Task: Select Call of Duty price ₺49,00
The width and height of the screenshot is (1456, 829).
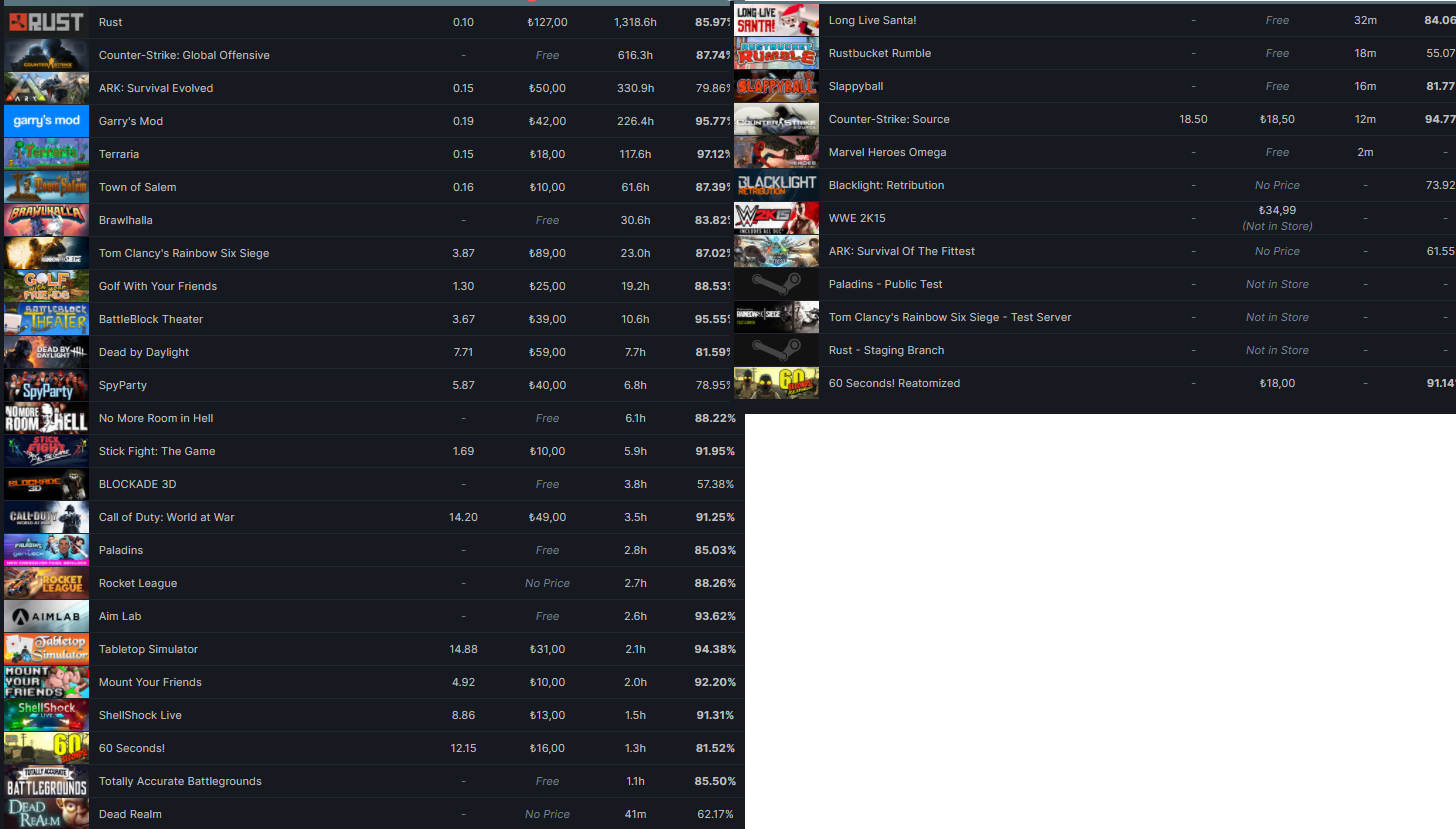Action: click(x=547, y=517)
